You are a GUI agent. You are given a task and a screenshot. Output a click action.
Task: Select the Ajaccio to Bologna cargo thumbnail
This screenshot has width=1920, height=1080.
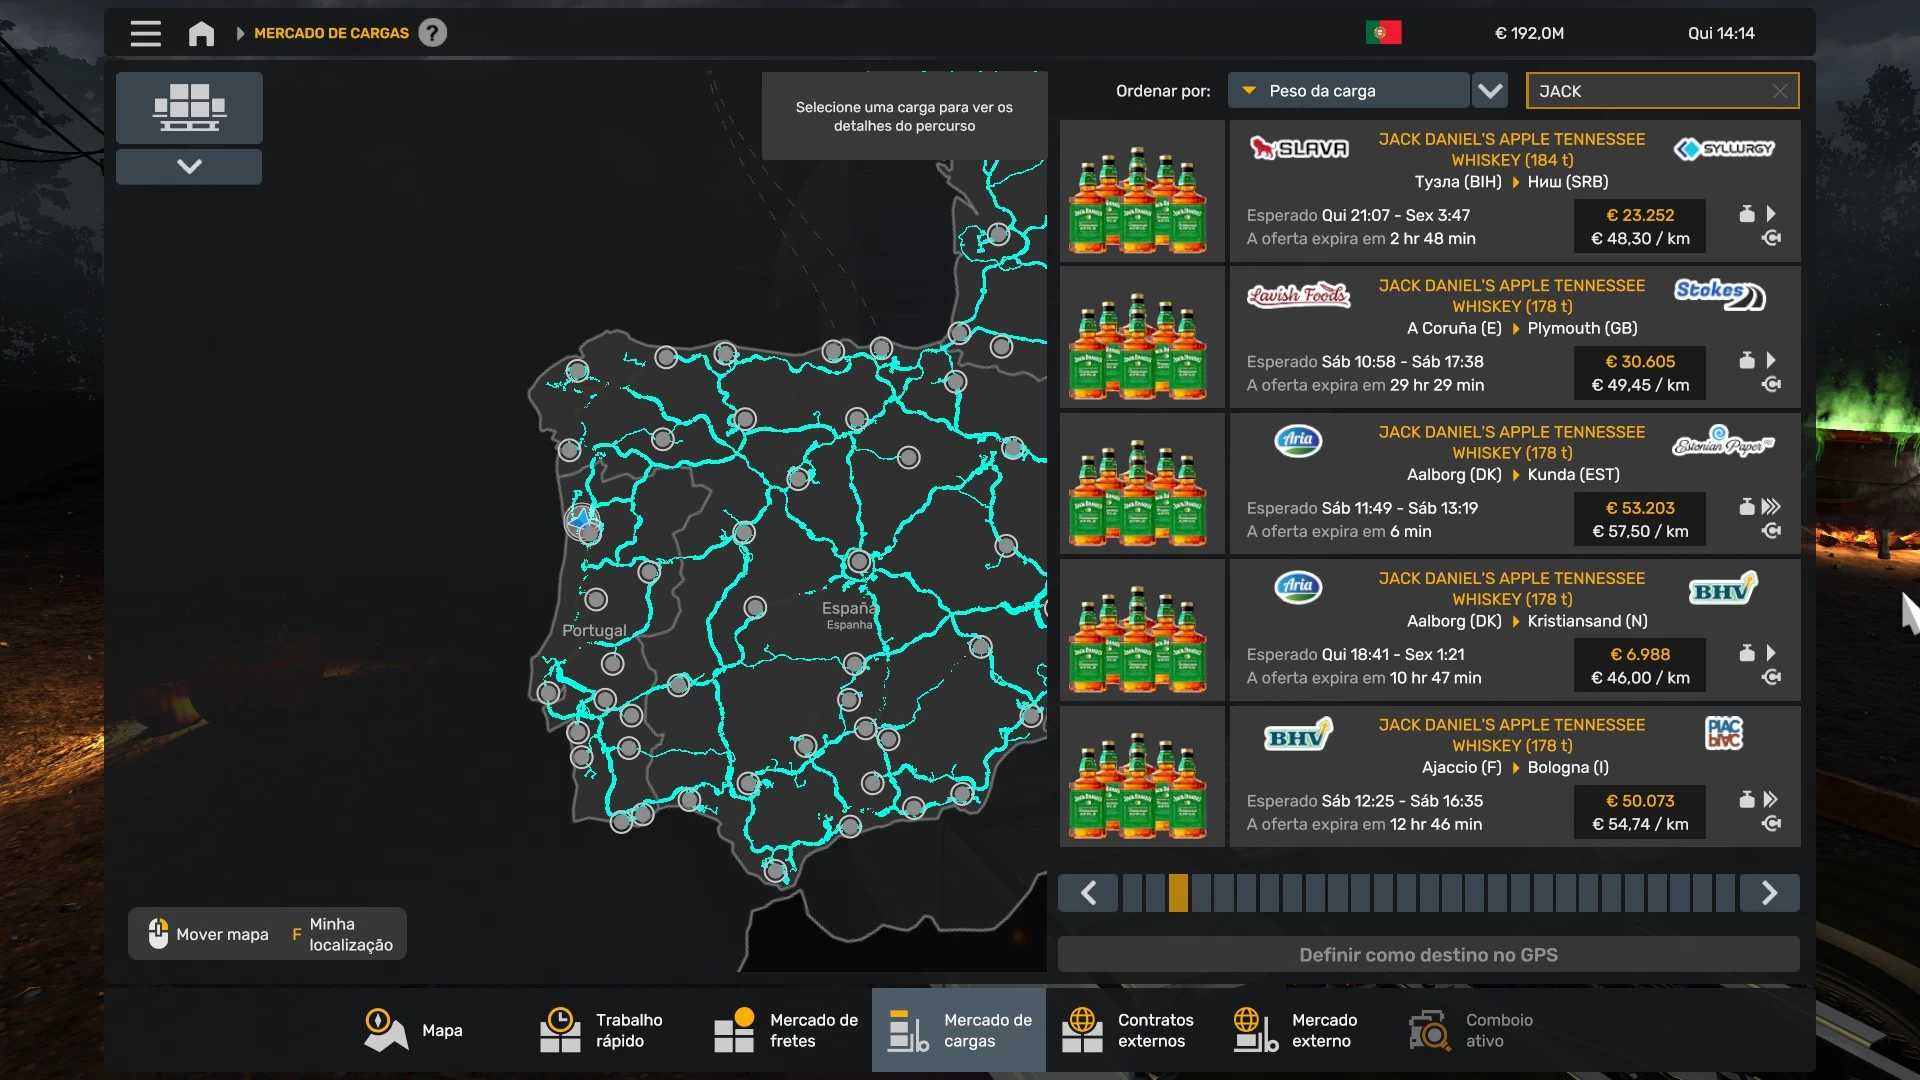(1141, 777)
